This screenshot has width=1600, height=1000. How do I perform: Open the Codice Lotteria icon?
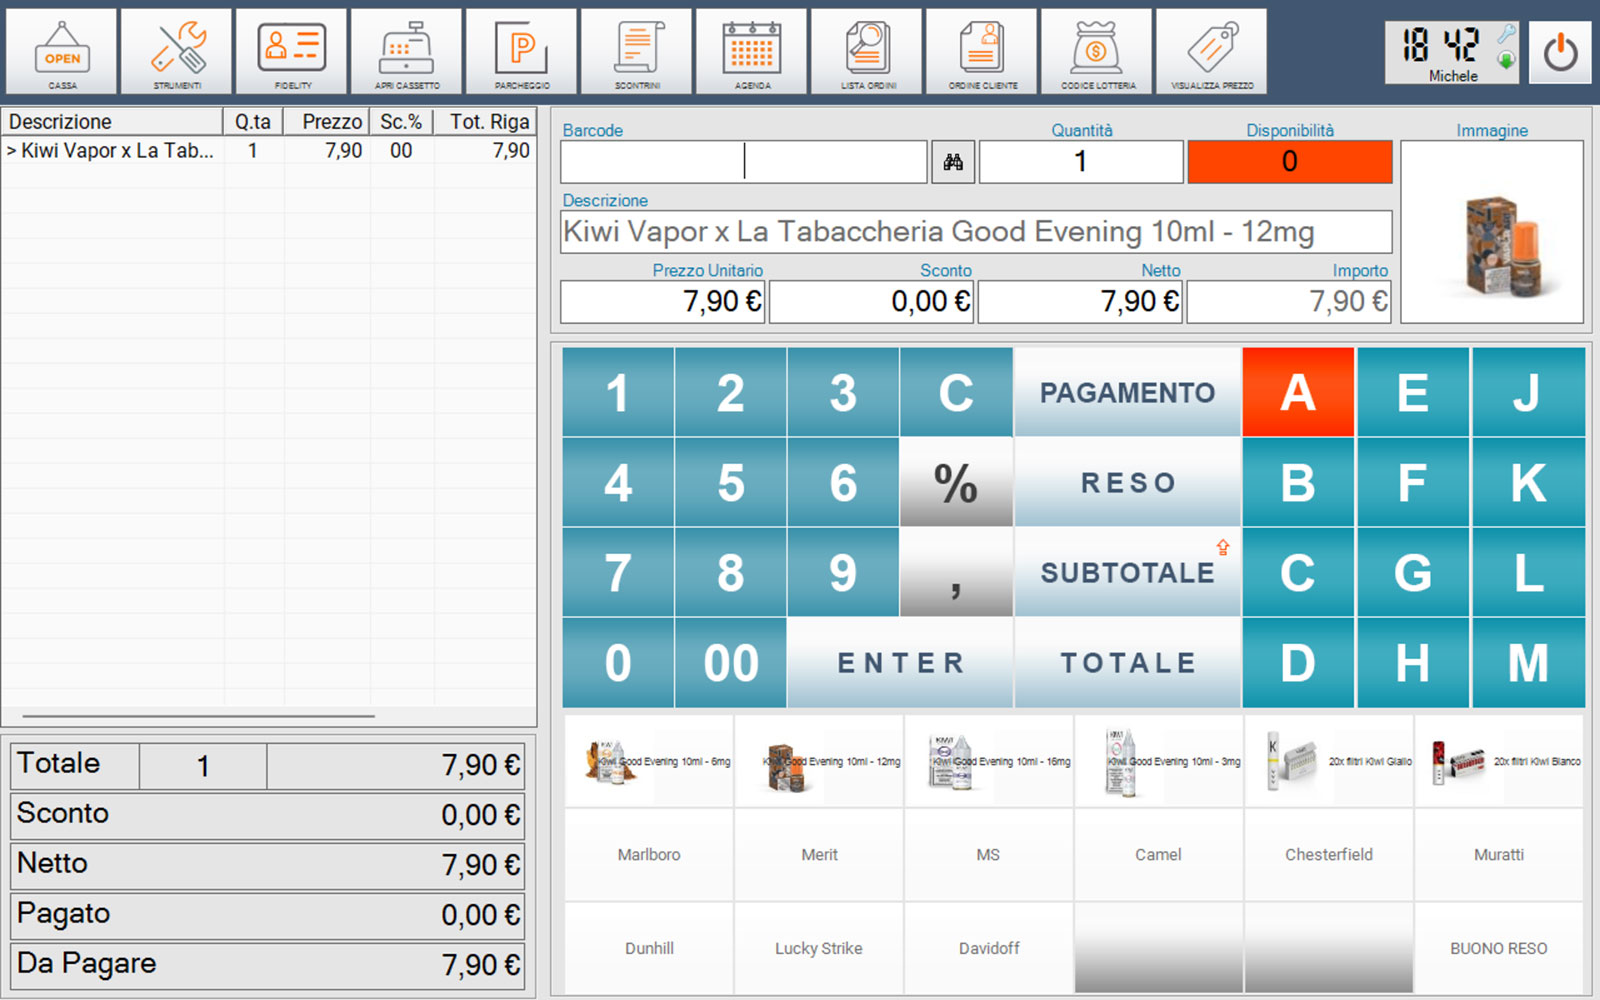[x=1097, y=52]
